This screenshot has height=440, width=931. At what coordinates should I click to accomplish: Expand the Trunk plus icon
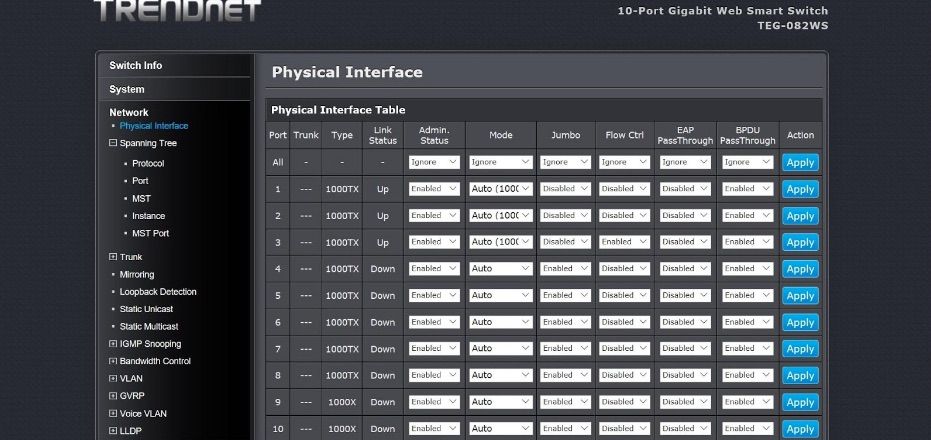[x=113, y=257]
